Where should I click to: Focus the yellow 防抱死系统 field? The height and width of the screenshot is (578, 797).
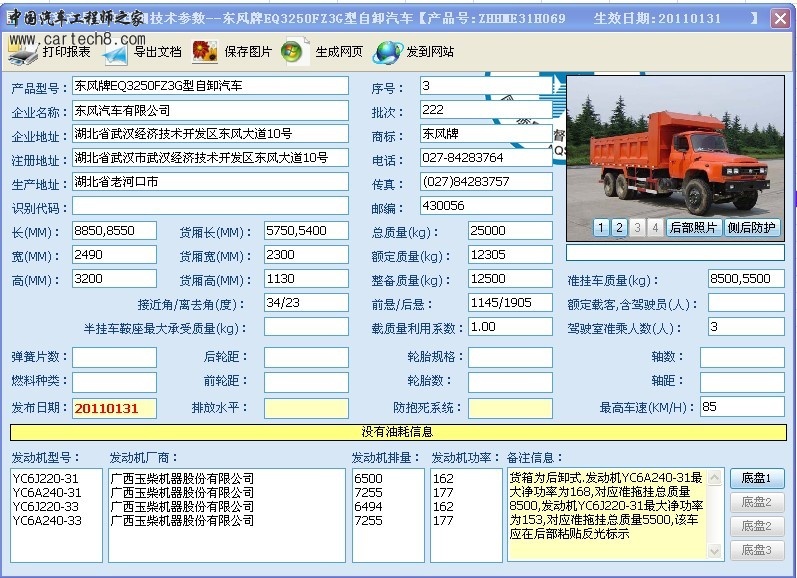[x=510, y=408]
